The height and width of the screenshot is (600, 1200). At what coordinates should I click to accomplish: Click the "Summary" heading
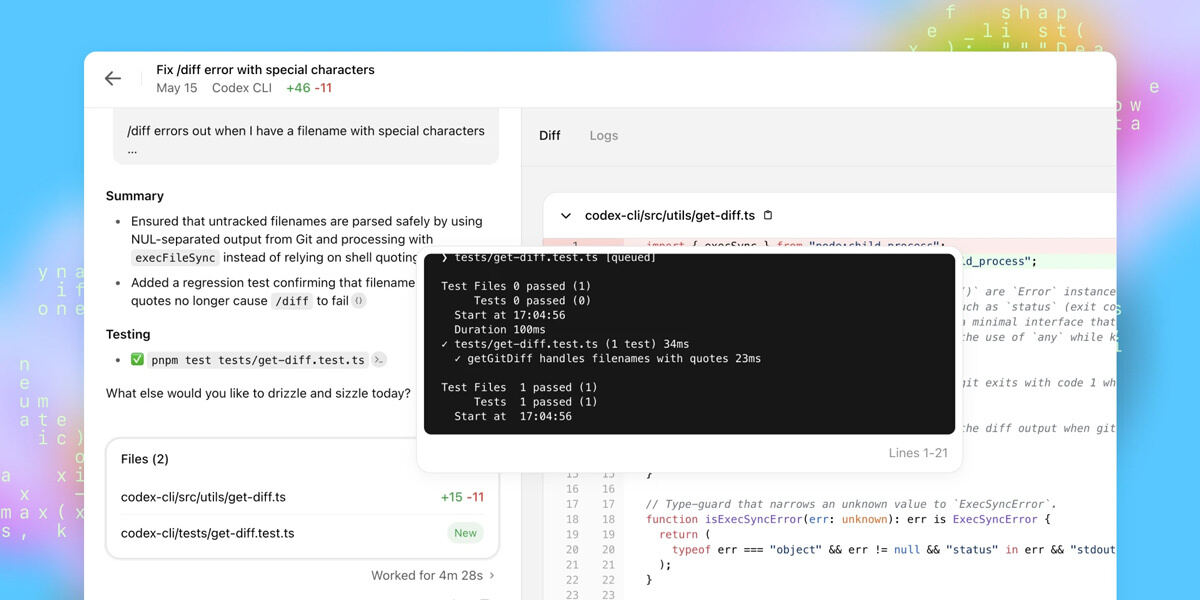coord(135,196)
